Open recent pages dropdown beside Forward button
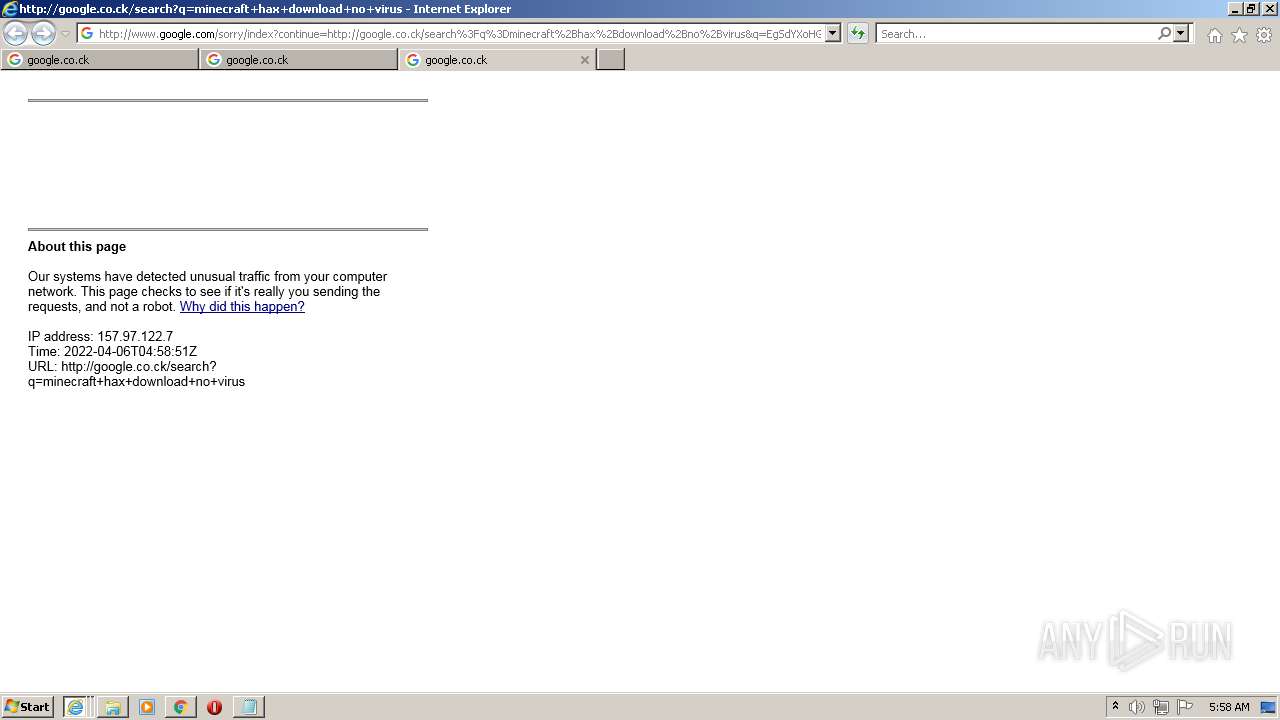 pos(65,34)
